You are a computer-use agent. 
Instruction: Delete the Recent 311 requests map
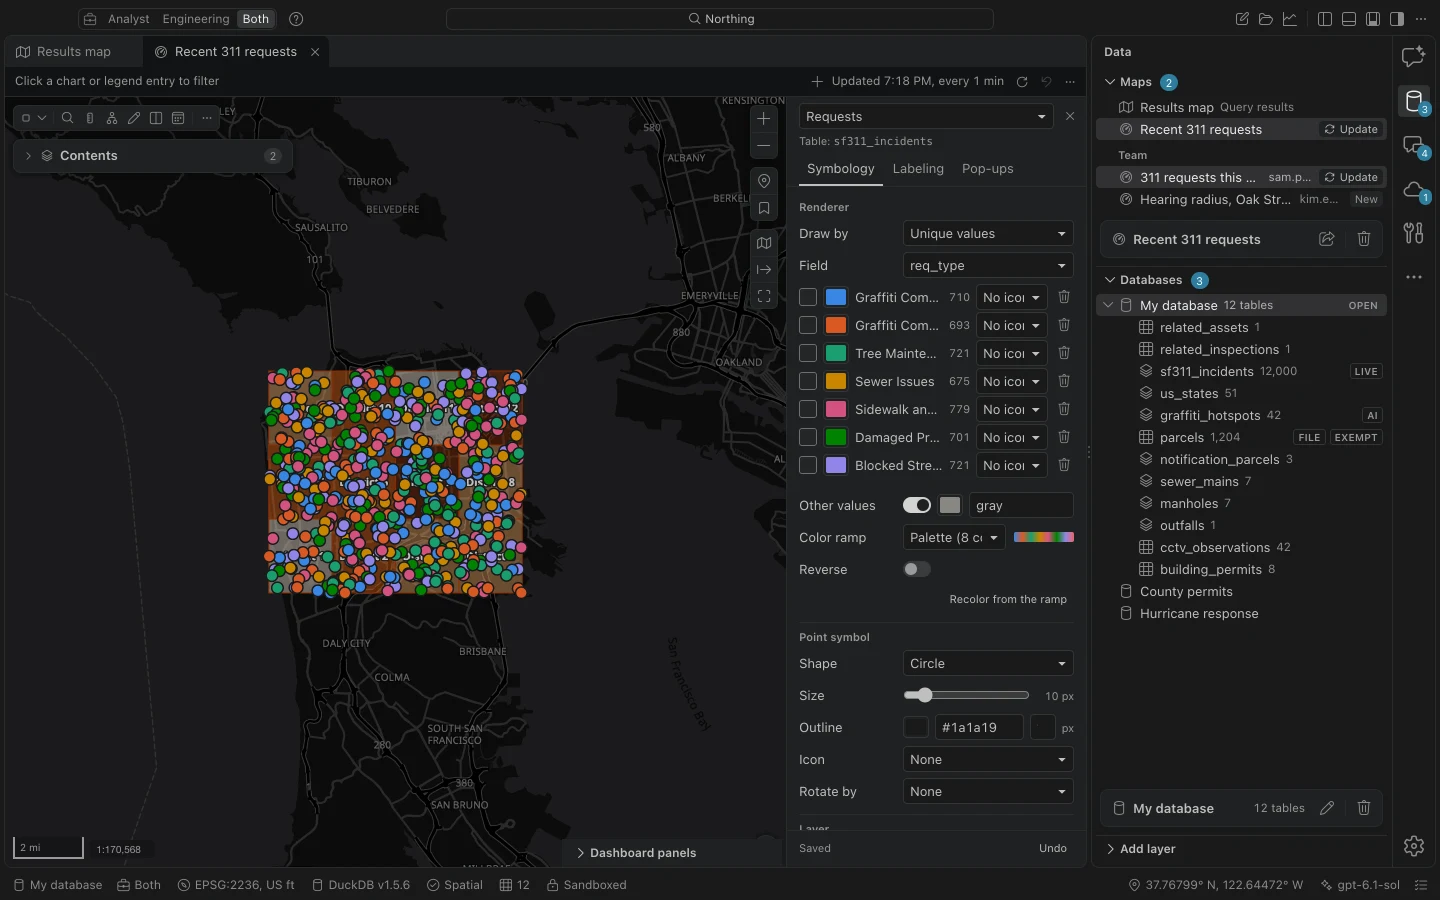[1364, 239]
